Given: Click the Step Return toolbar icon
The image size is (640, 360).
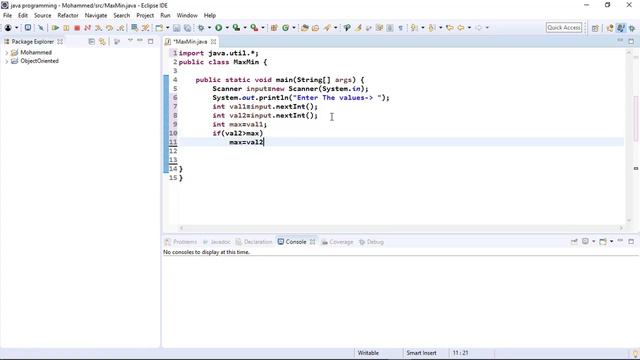Looking at the screenshot, I should coord(120,28).
